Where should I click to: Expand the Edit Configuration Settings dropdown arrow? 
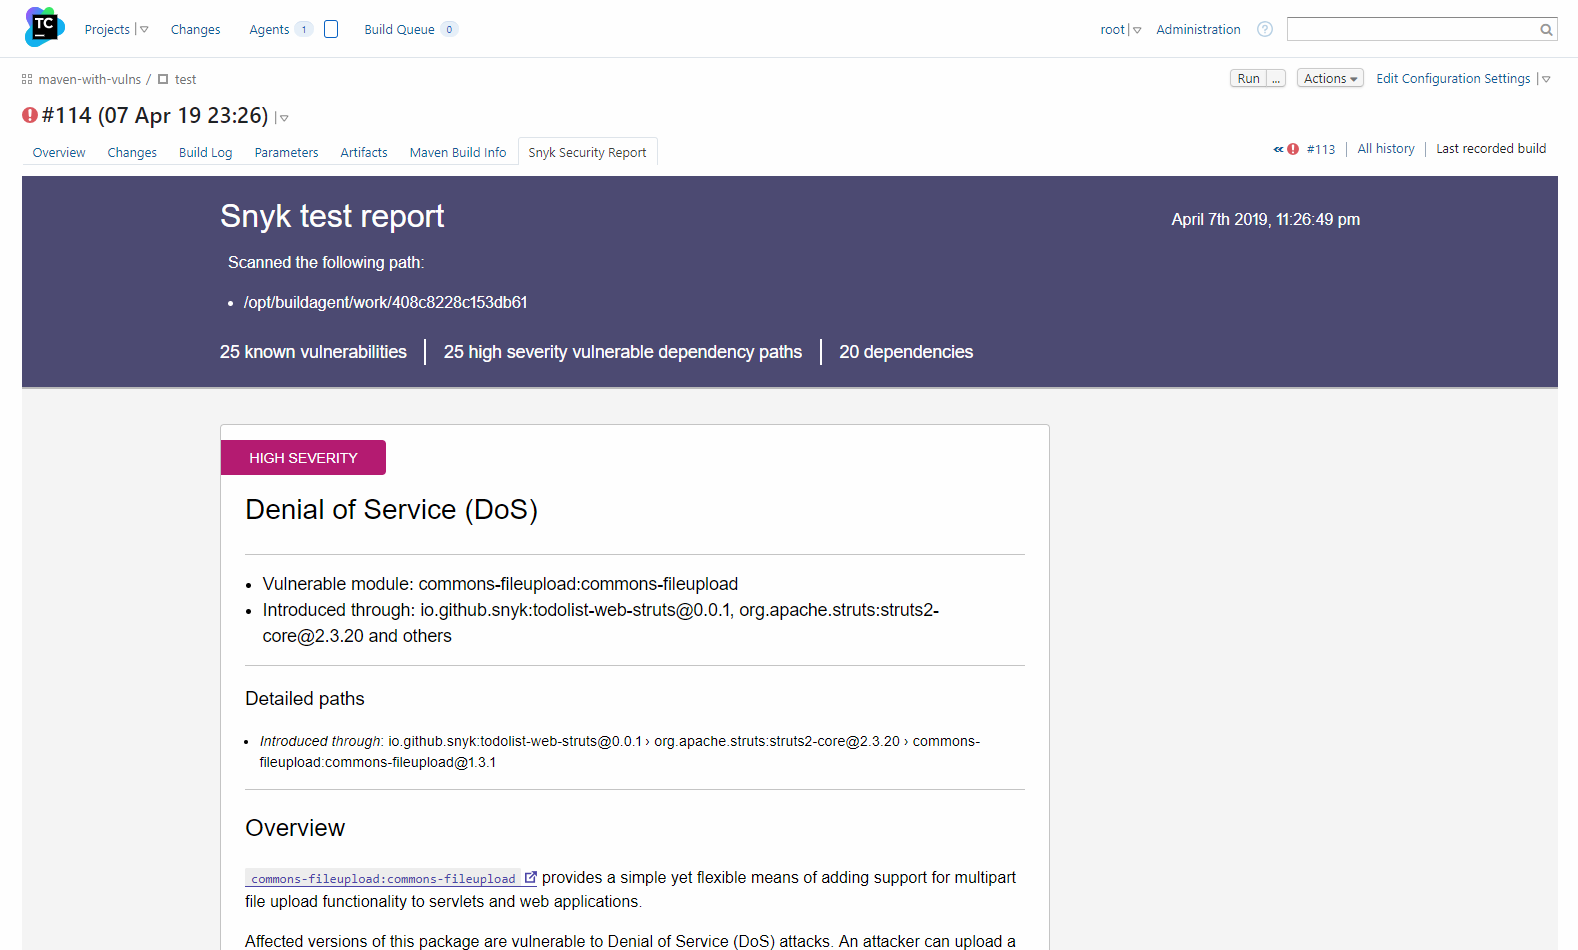tap(1546, 79)
